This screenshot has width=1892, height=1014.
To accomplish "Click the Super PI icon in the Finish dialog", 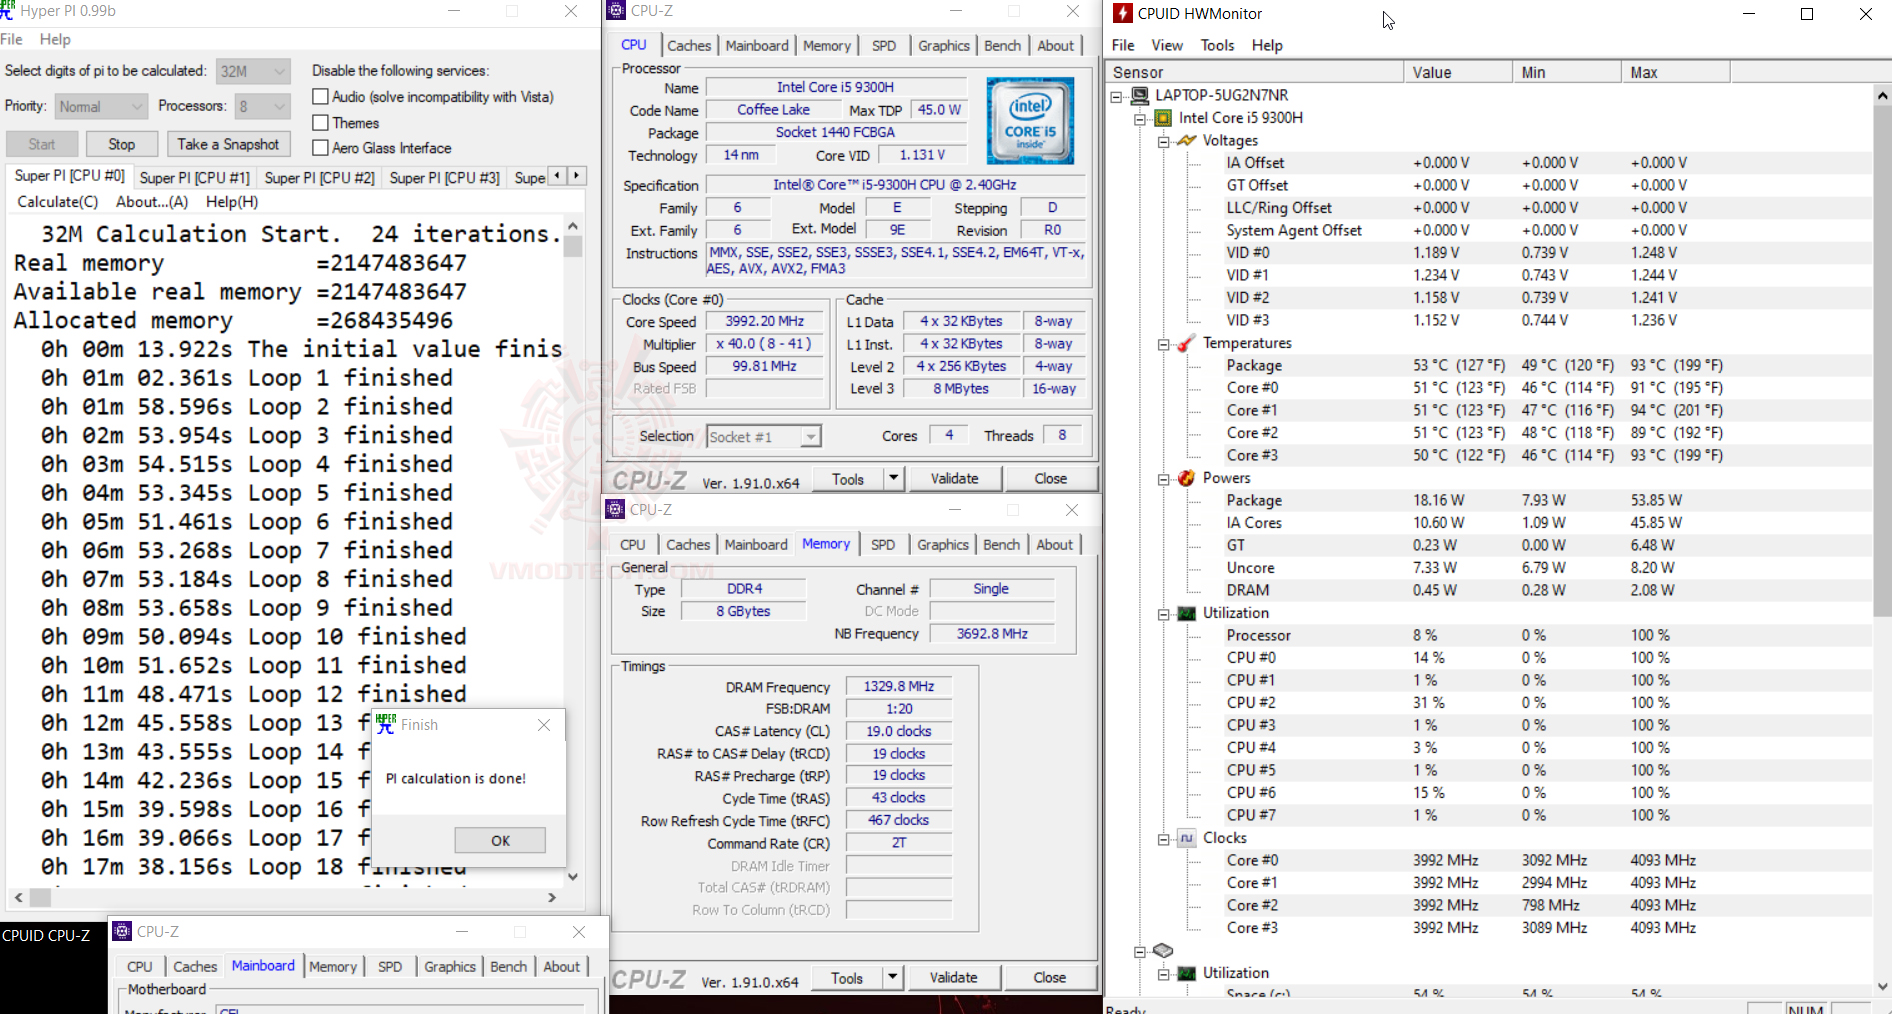I will point(385,724).
